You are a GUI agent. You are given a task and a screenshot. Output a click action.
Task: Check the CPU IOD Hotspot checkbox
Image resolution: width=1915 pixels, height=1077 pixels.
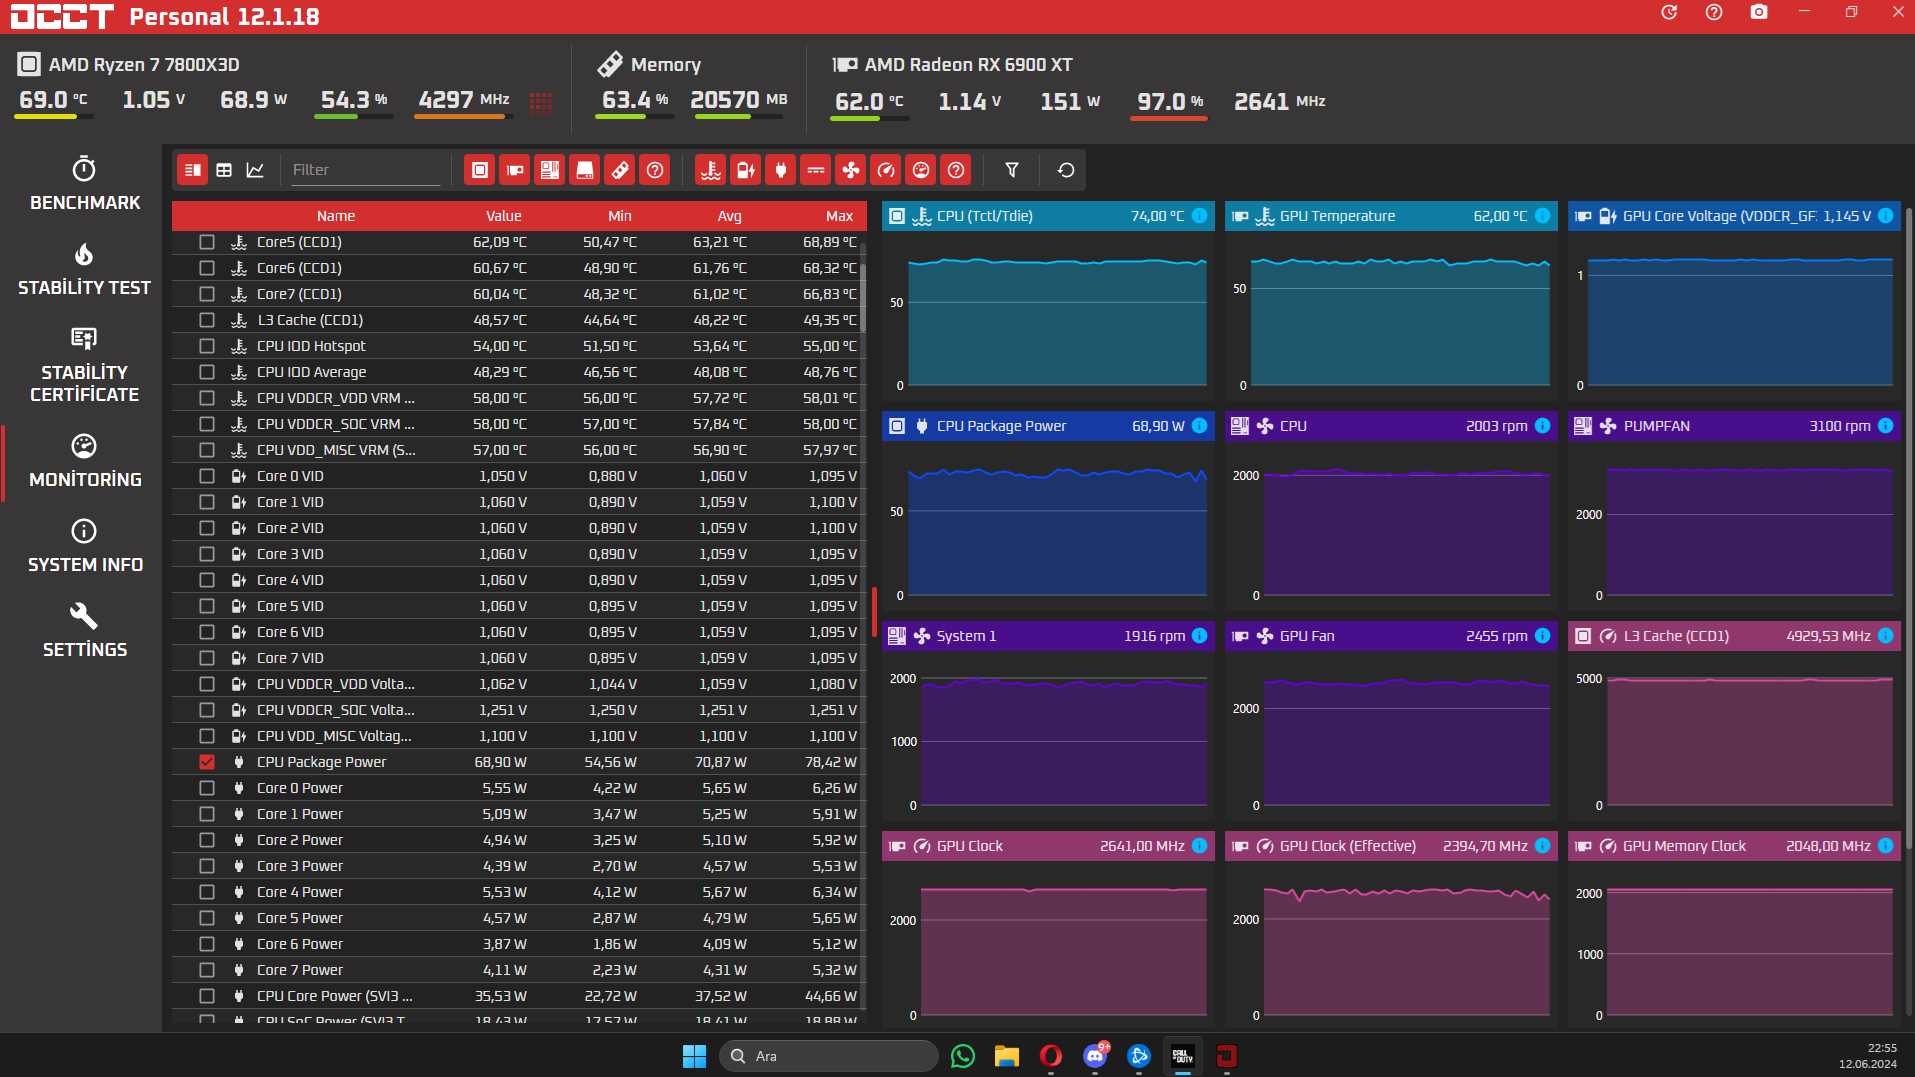pyautogui.click(x=207, y=346)
